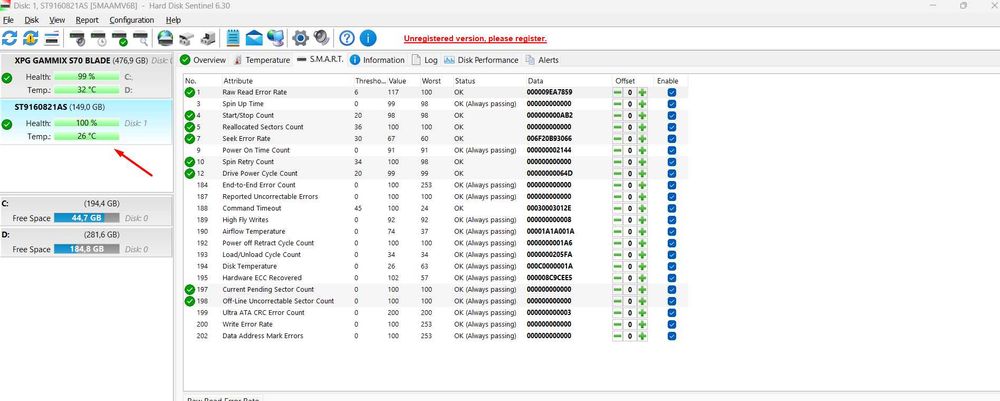The width and height of the screenshot is (1000, 401).
Task: Increase offset for Spin Up Time
Action: coord(642,104)
